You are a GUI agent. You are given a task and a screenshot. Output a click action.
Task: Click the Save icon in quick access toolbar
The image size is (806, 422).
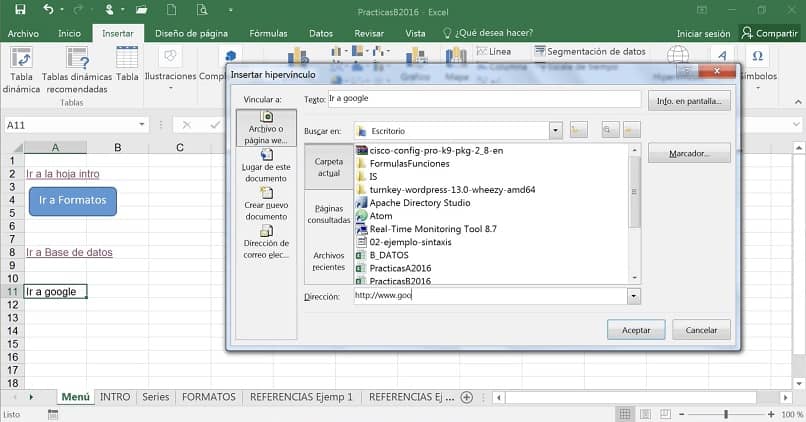tap(20, 9)
